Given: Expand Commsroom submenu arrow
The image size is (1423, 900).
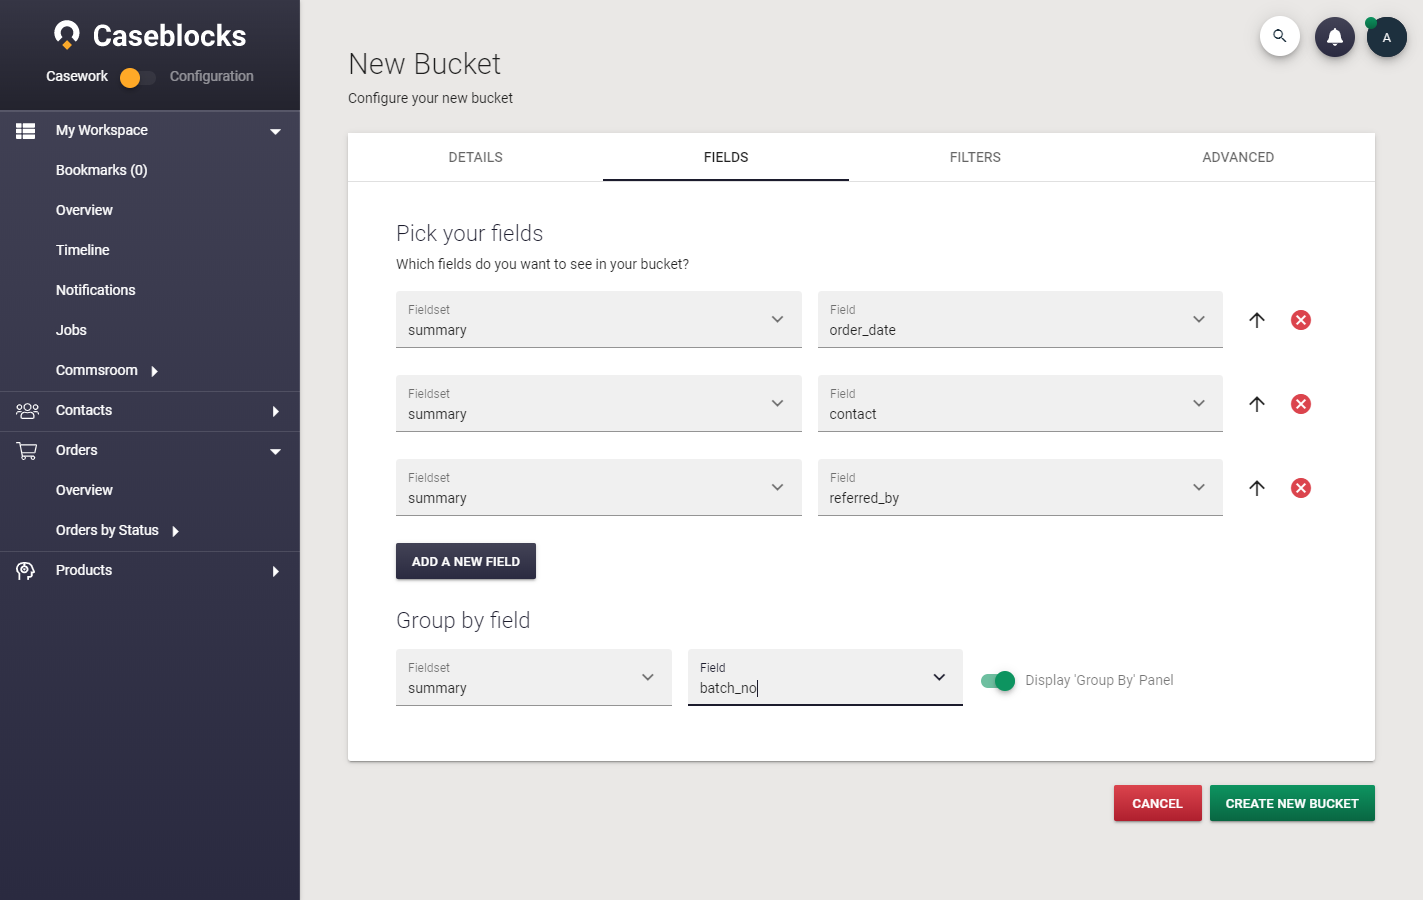Looking at the screenshot, I should (154, 371).
